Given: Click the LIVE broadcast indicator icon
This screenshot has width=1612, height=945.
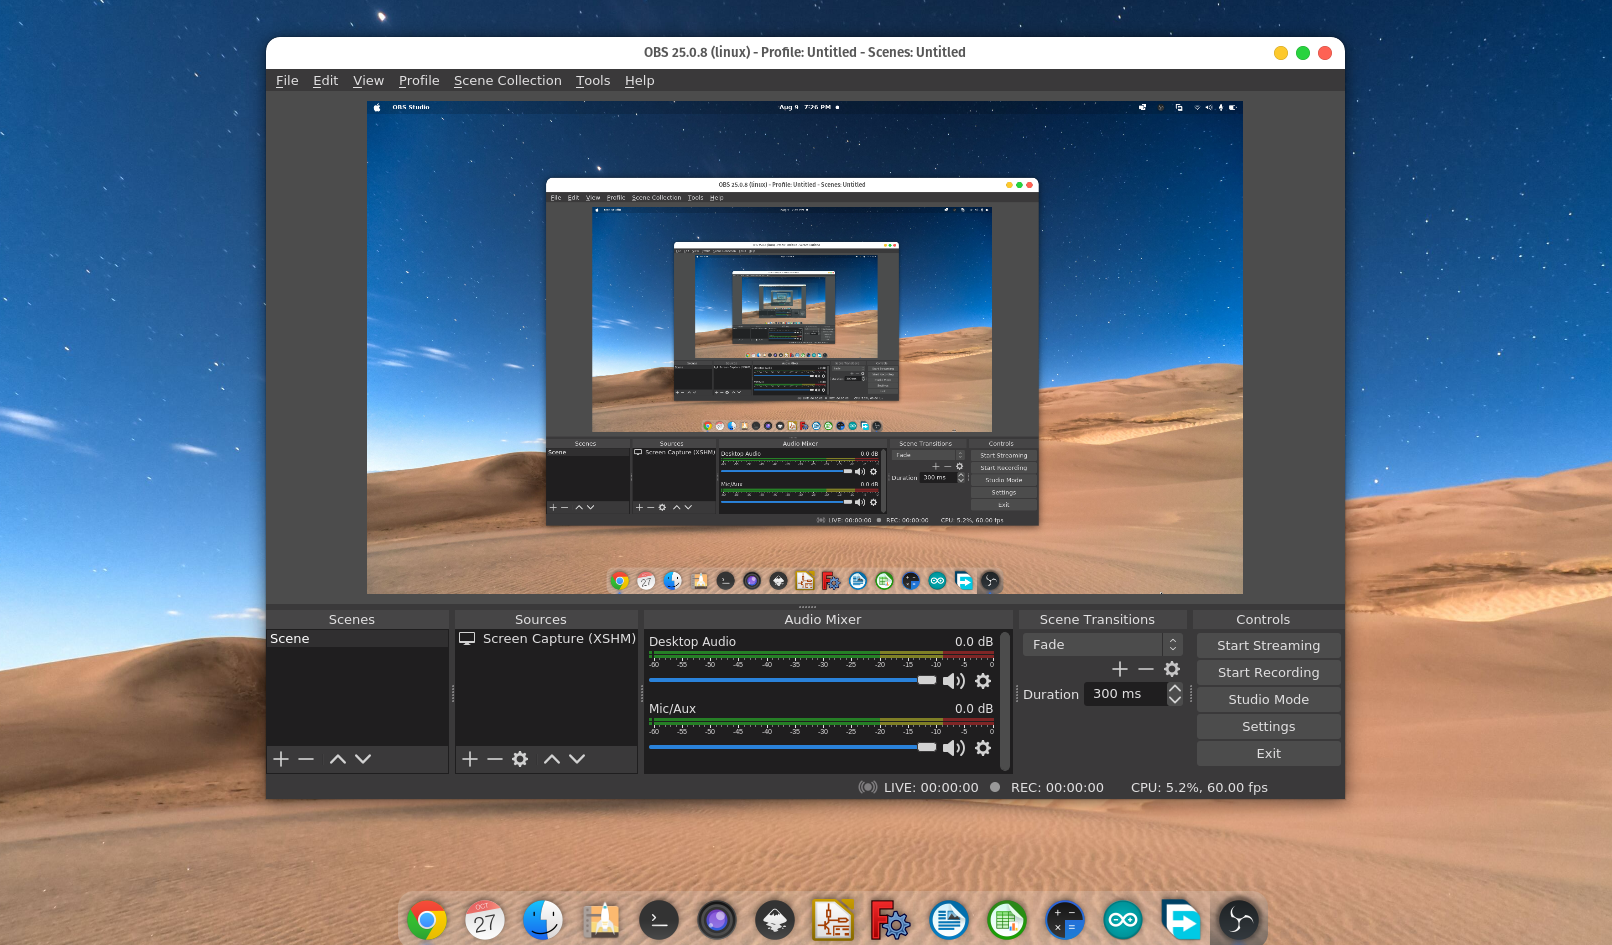Looking at the screenshot, I should 868,787.
